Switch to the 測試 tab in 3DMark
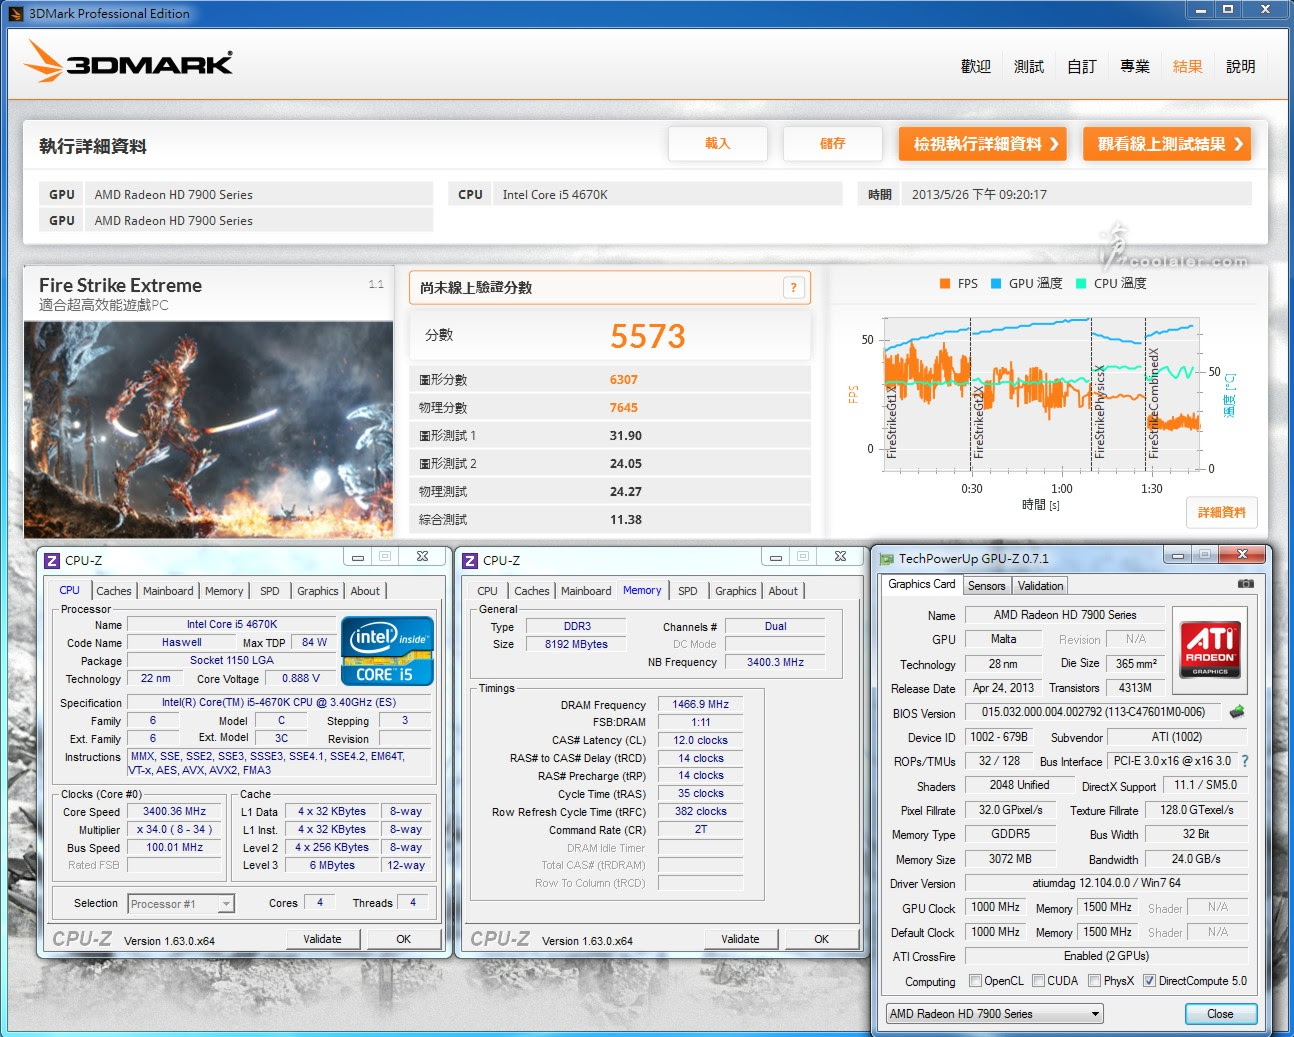1294x1037 pixels. (x=1029, y=66)
